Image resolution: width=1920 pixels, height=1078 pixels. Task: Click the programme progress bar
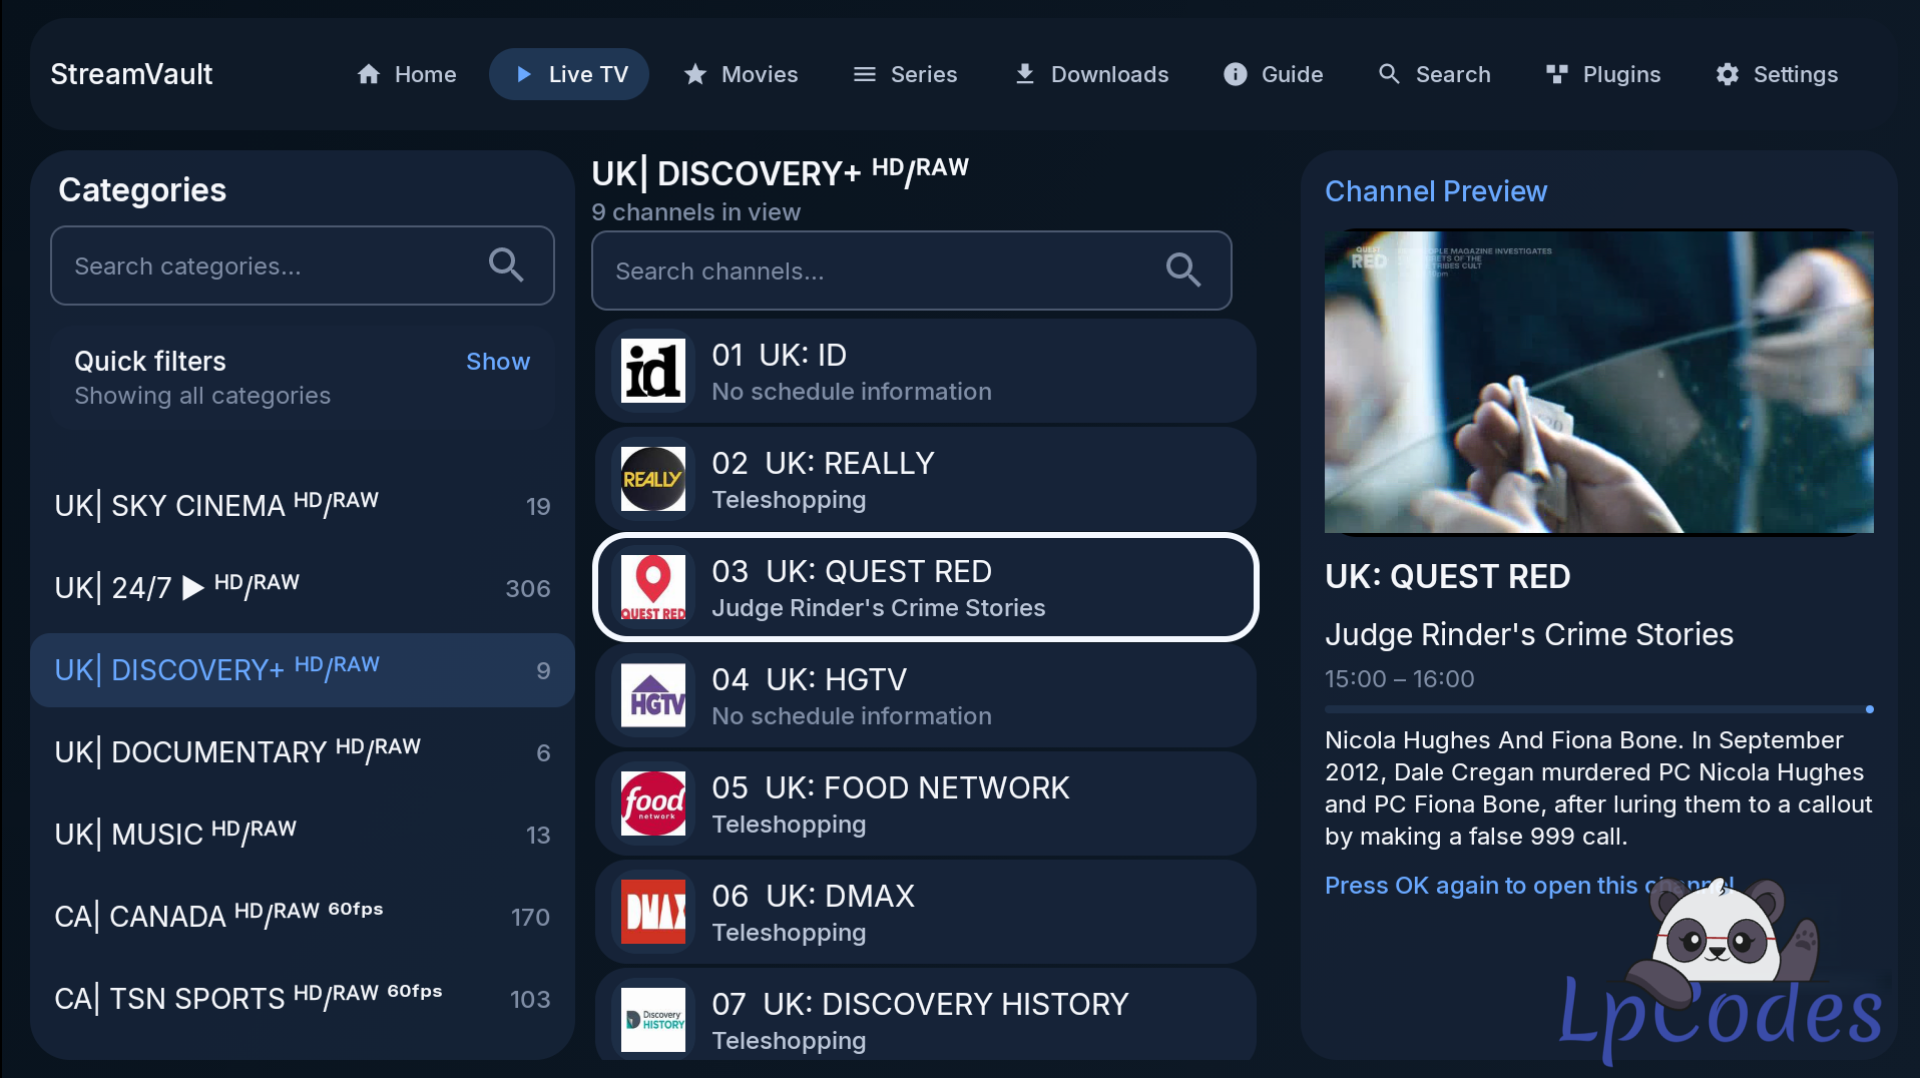point(1598,709)
